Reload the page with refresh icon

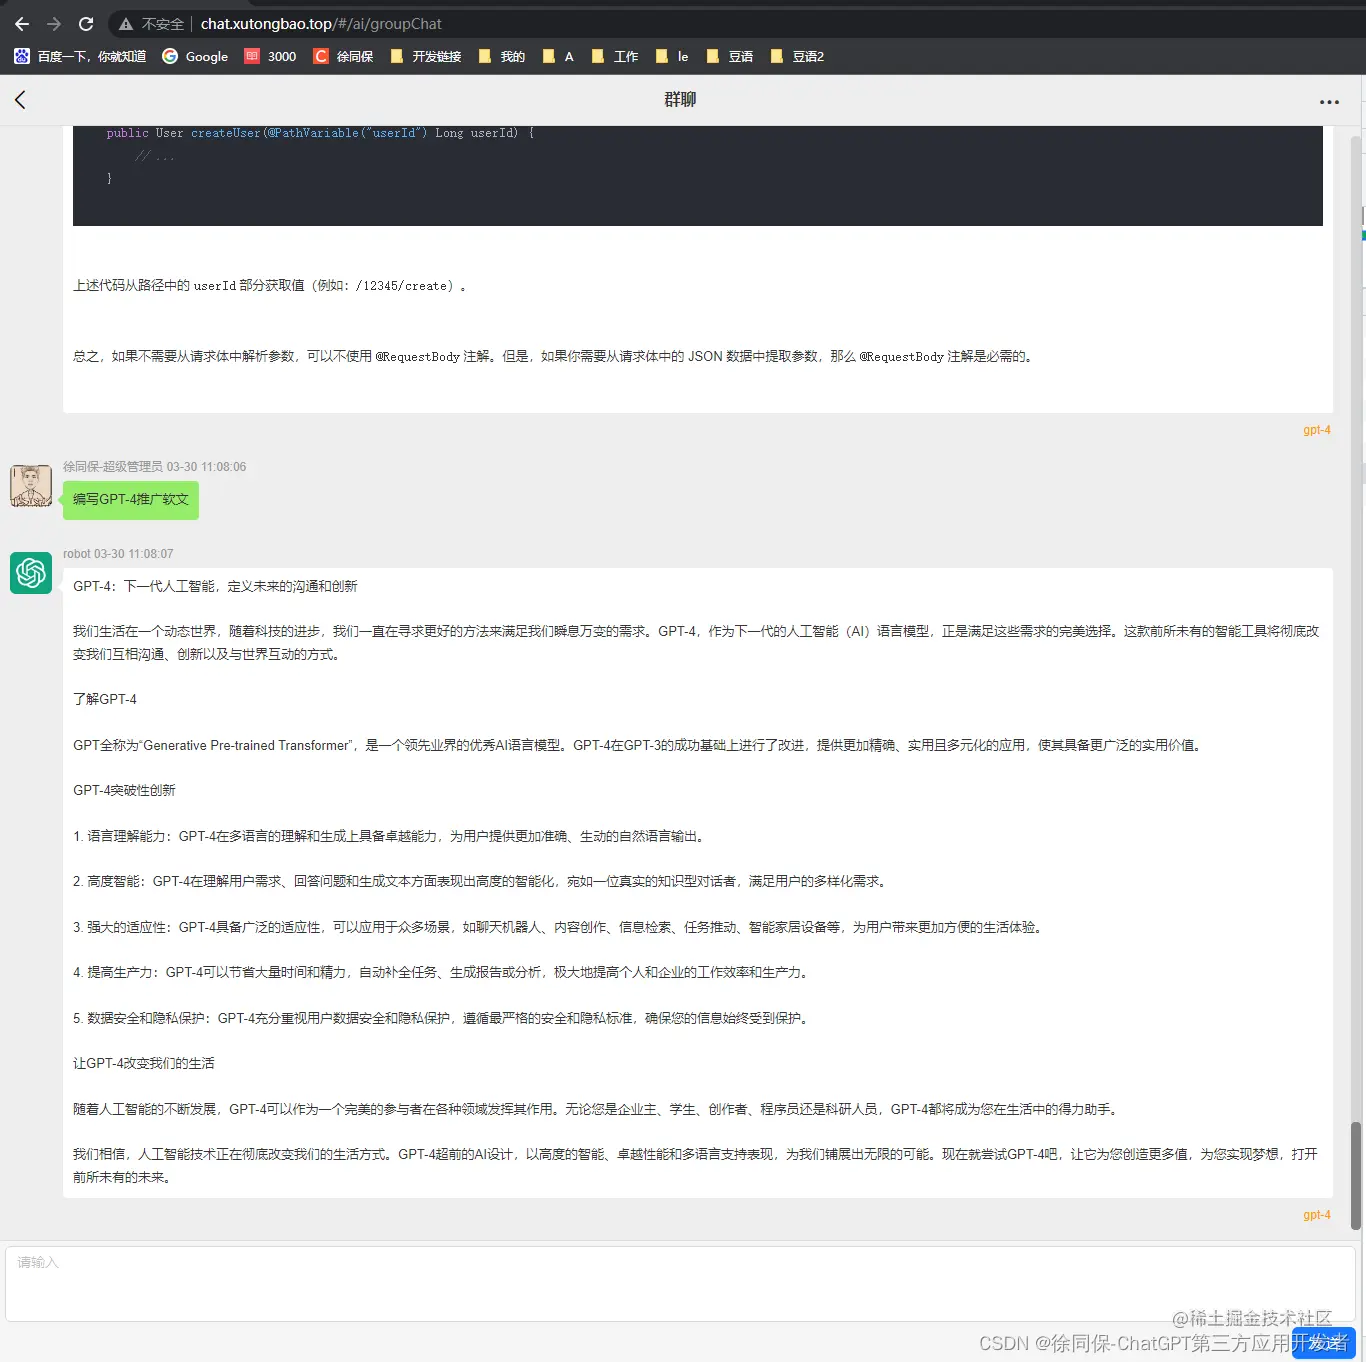[86, 24]
